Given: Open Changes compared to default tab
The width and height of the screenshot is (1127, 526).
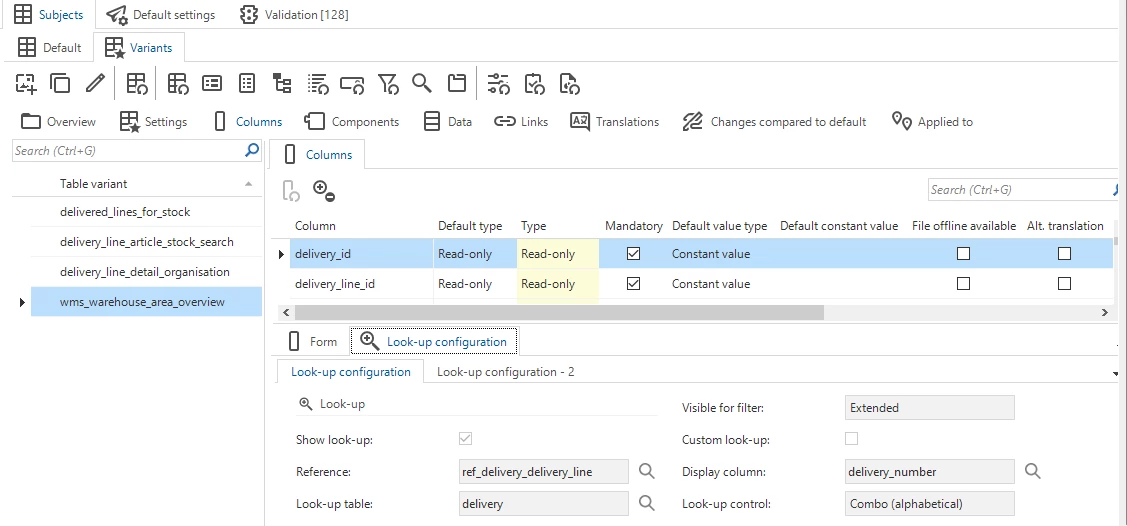Looking at the screenshot, I should [x=774, y=121].
